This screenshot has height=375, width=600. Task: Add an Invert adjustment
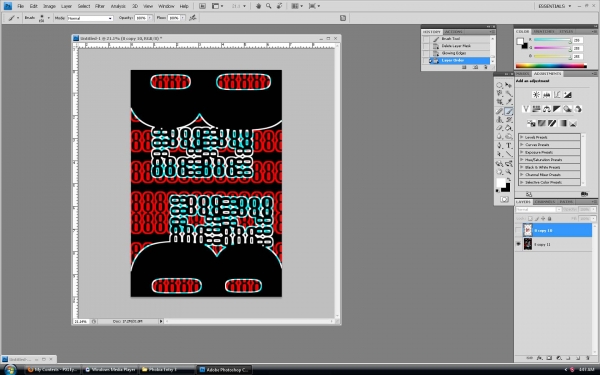click(531, 123)
